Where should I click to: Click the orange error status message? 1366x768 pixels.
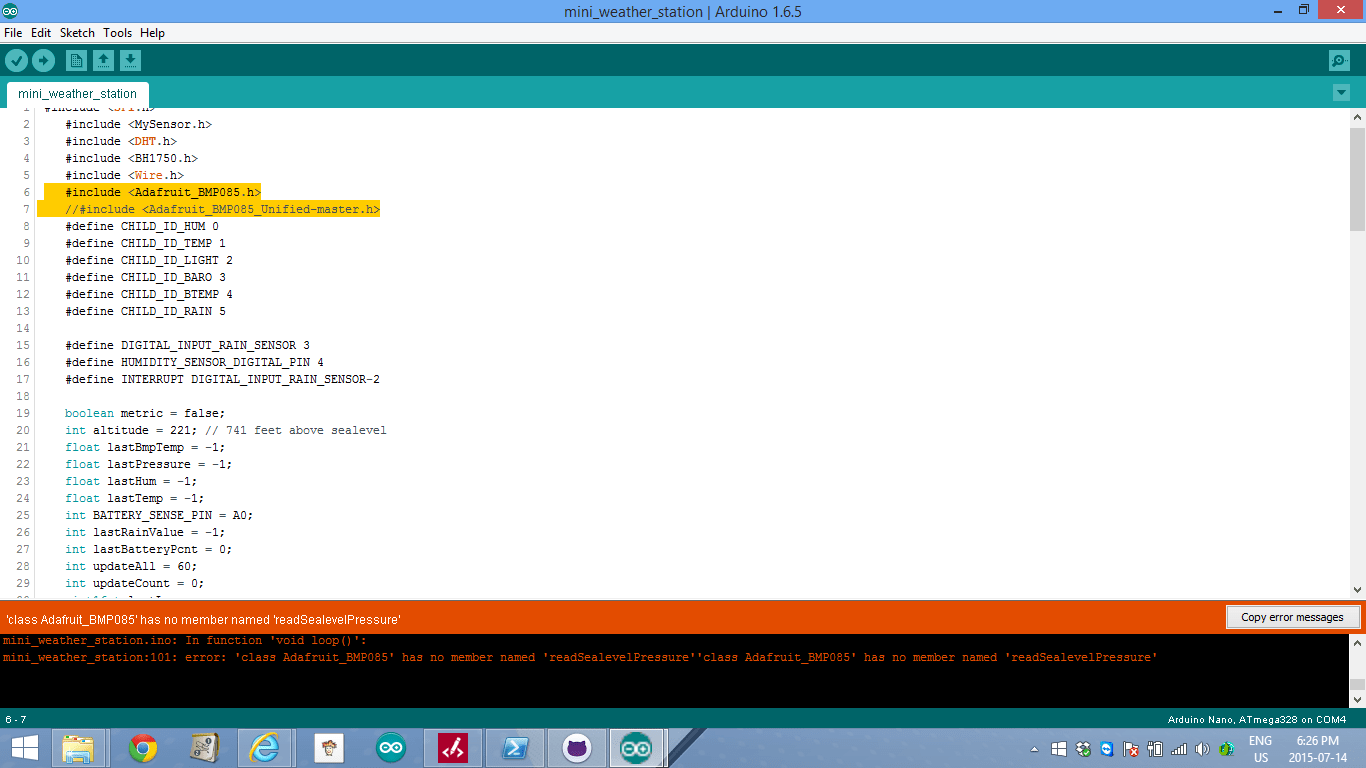[x=203, y=620]
